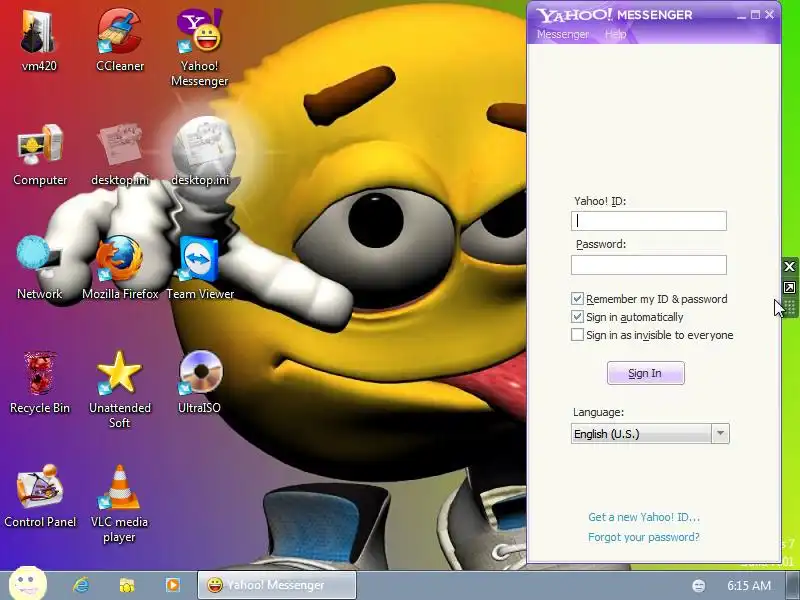The image size is (800, 600).
Task: Select the Computer desktop icon
Action: [40, 154]
